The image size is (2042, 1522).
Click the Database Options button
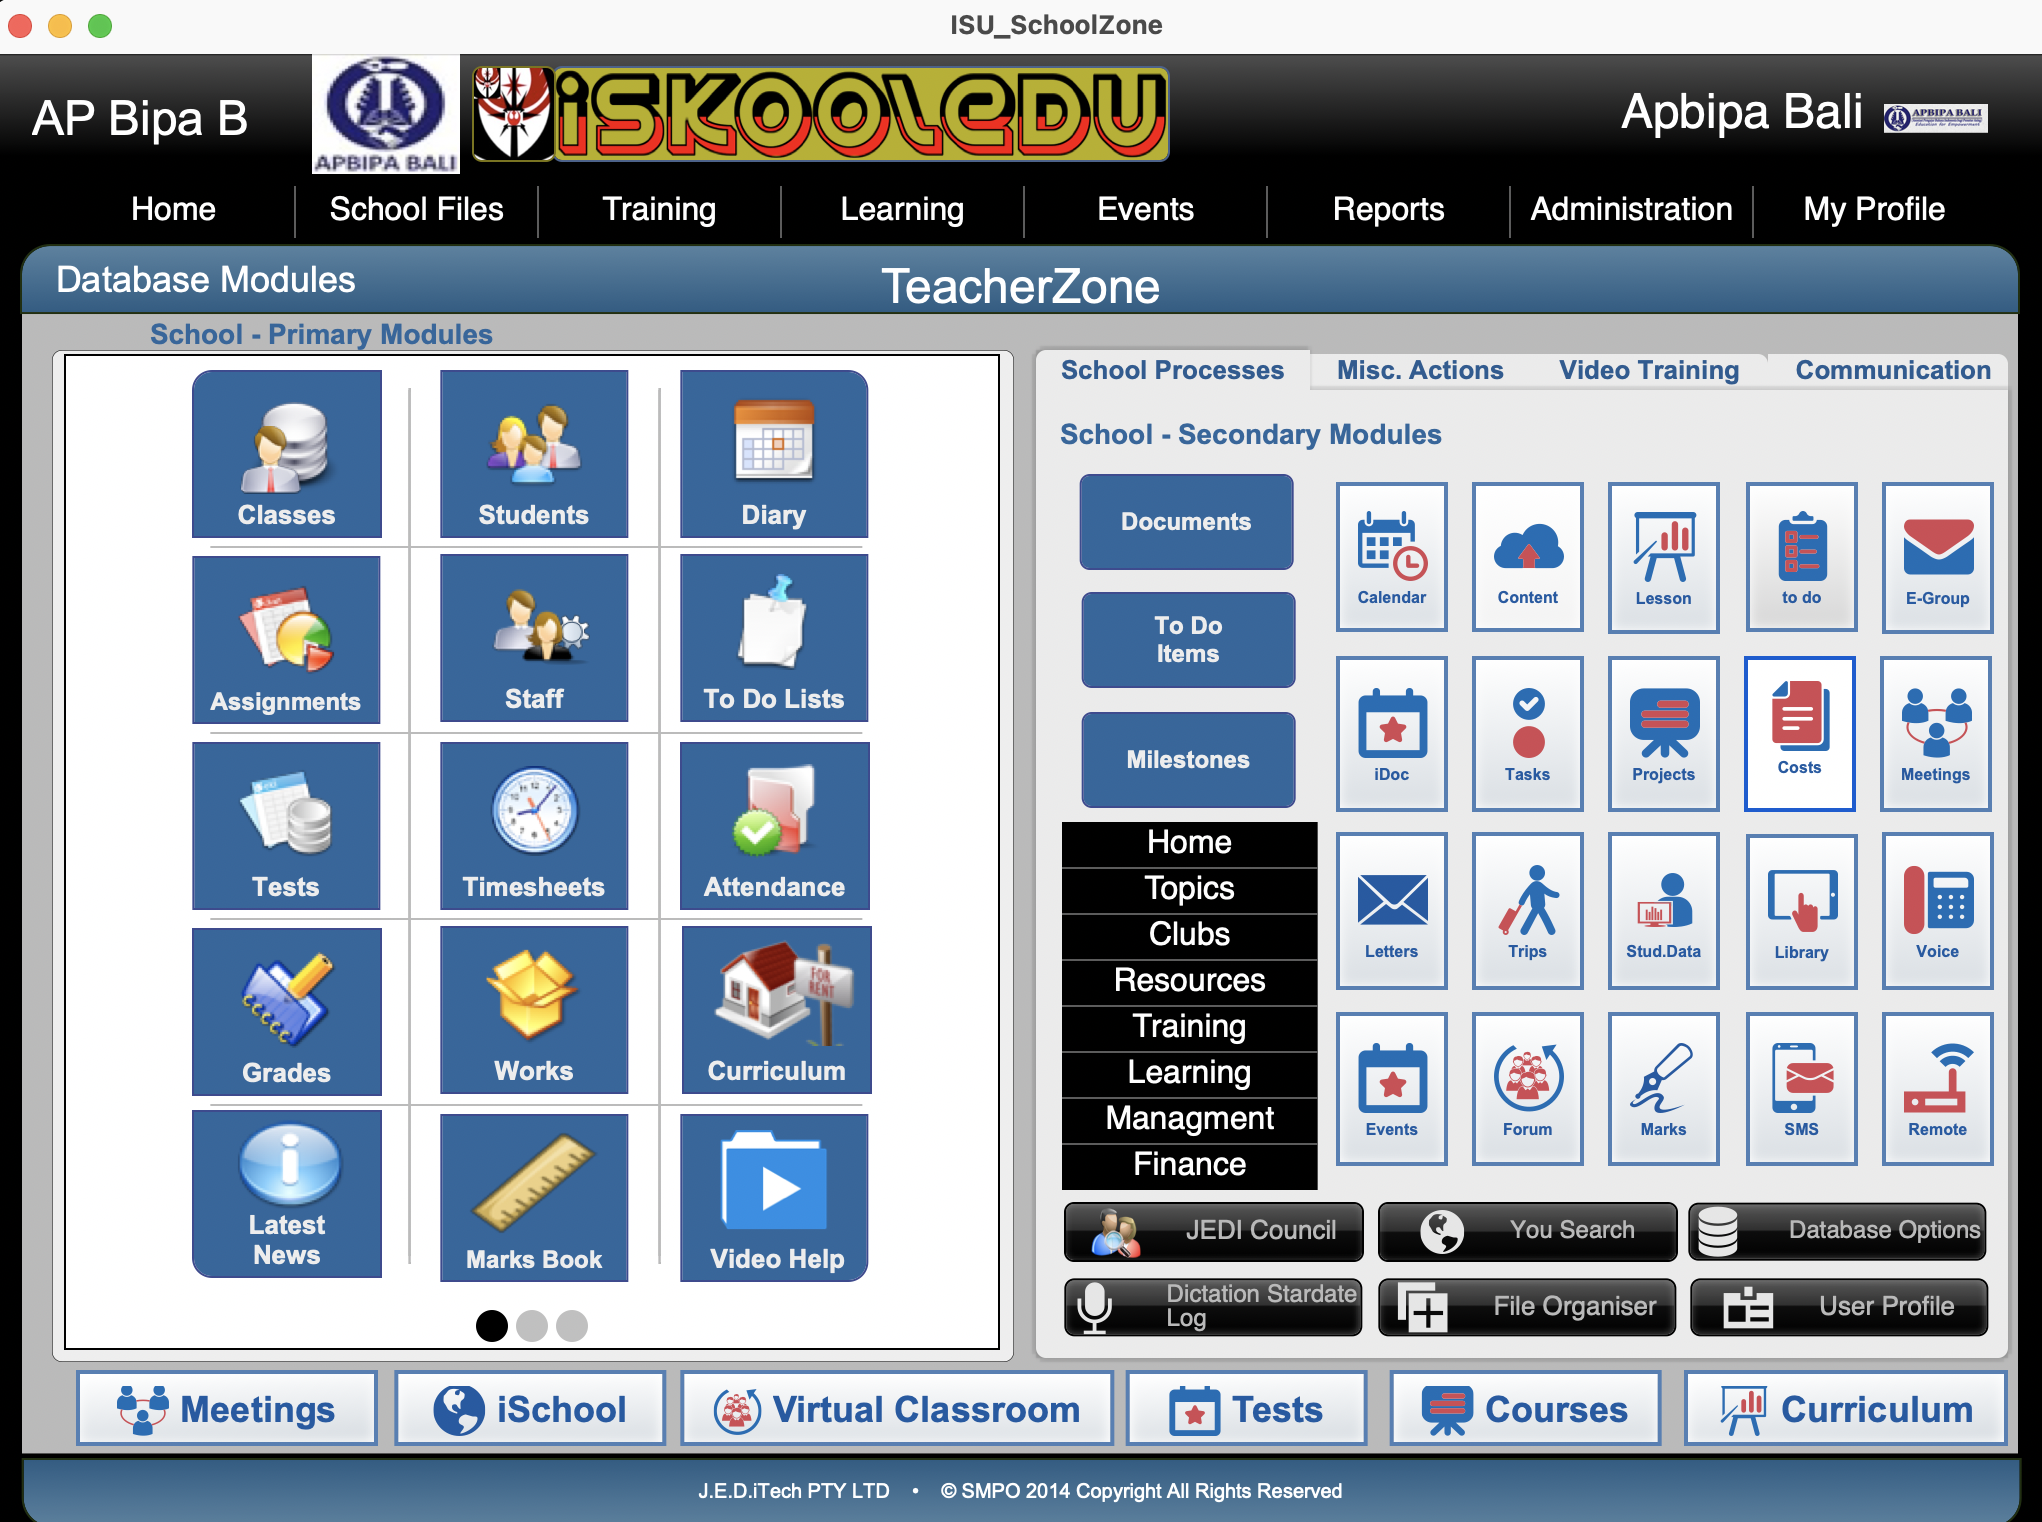coord(1838,1231)
